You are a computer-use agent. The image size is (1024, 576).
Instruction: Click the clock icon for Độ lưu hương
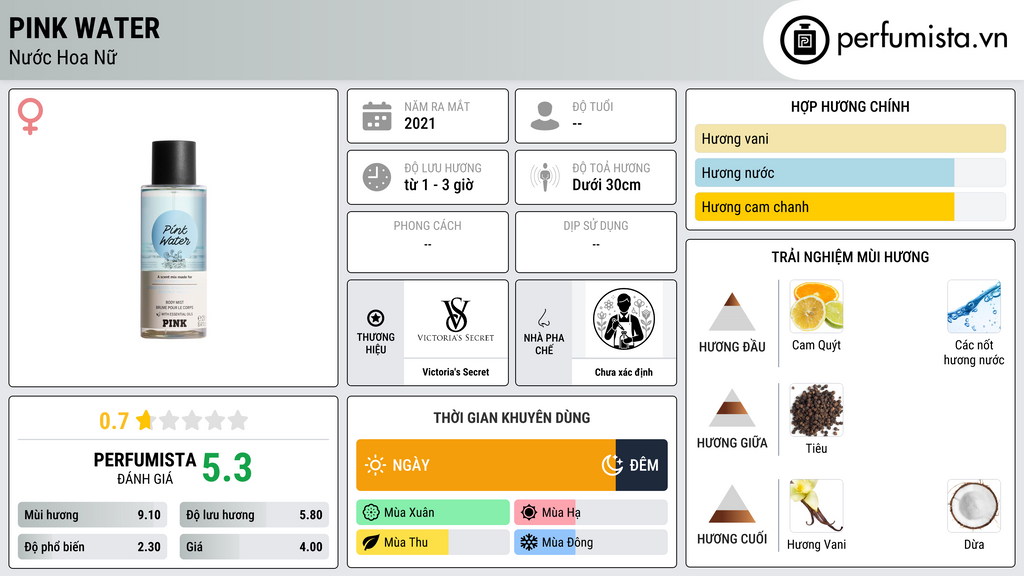(377, 177)
